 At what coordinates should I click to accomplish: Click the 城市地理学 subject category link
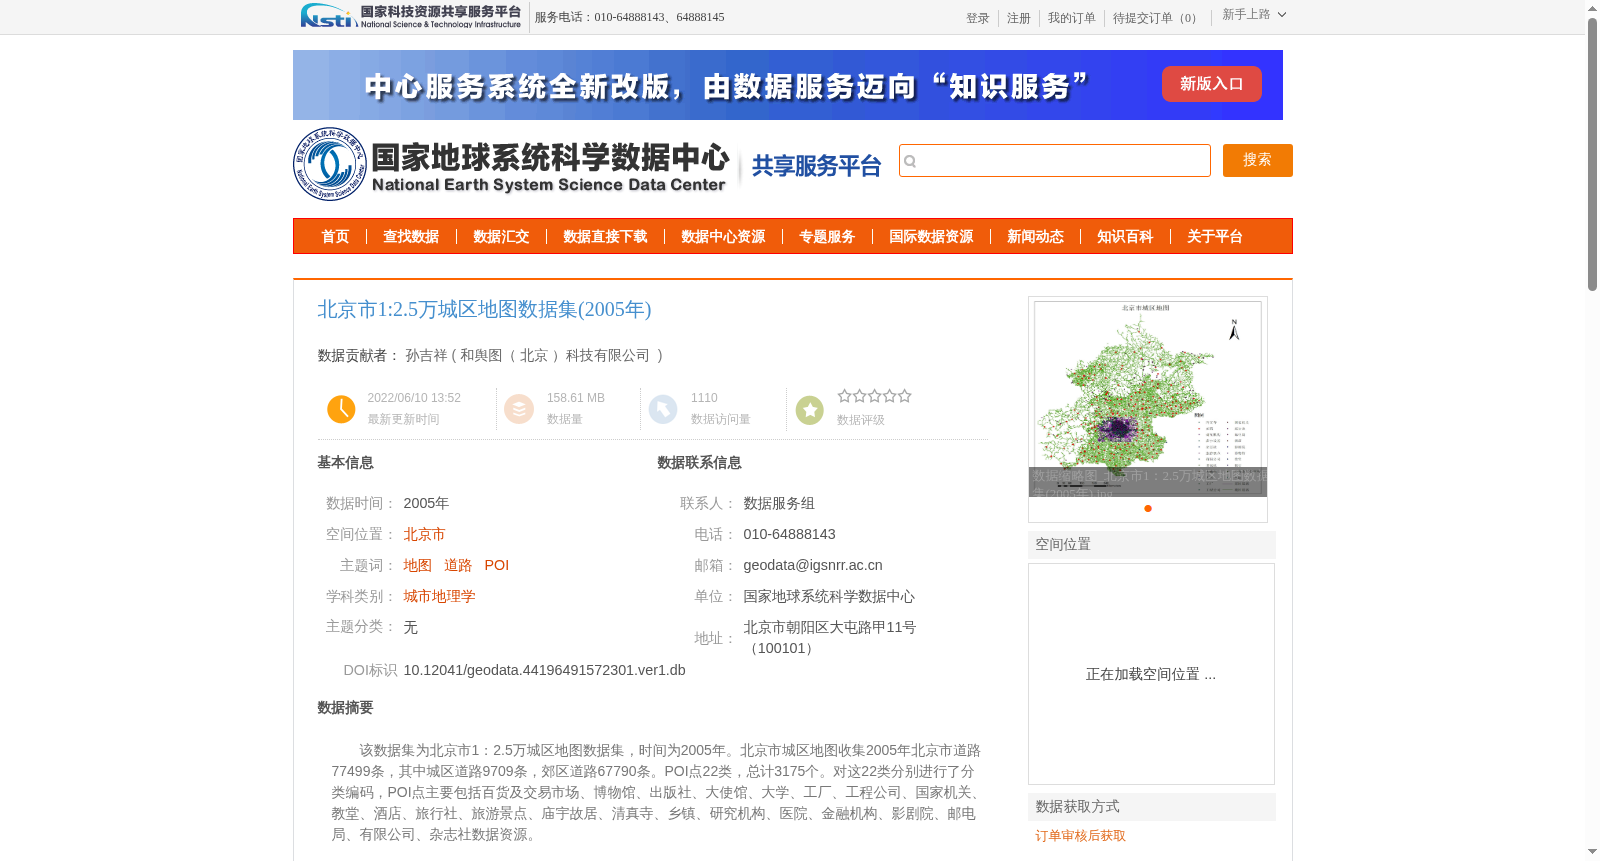coord(439,596)
